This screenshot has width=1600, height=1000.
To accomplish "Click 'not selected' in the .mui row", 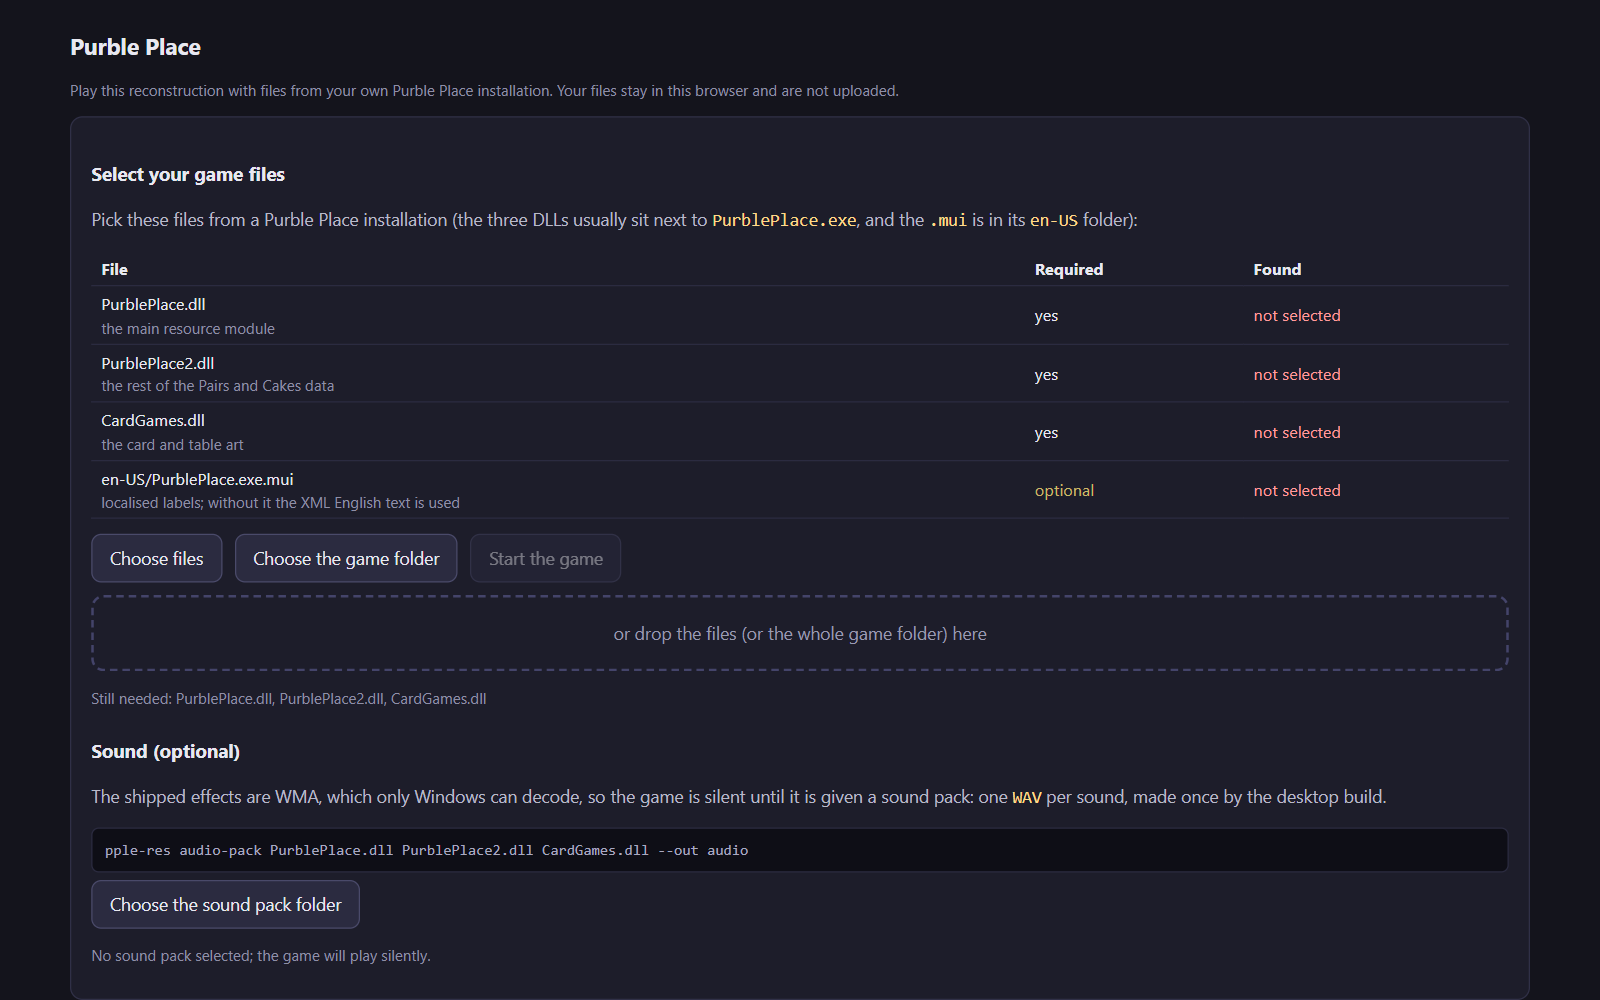I will (1297, 490).
